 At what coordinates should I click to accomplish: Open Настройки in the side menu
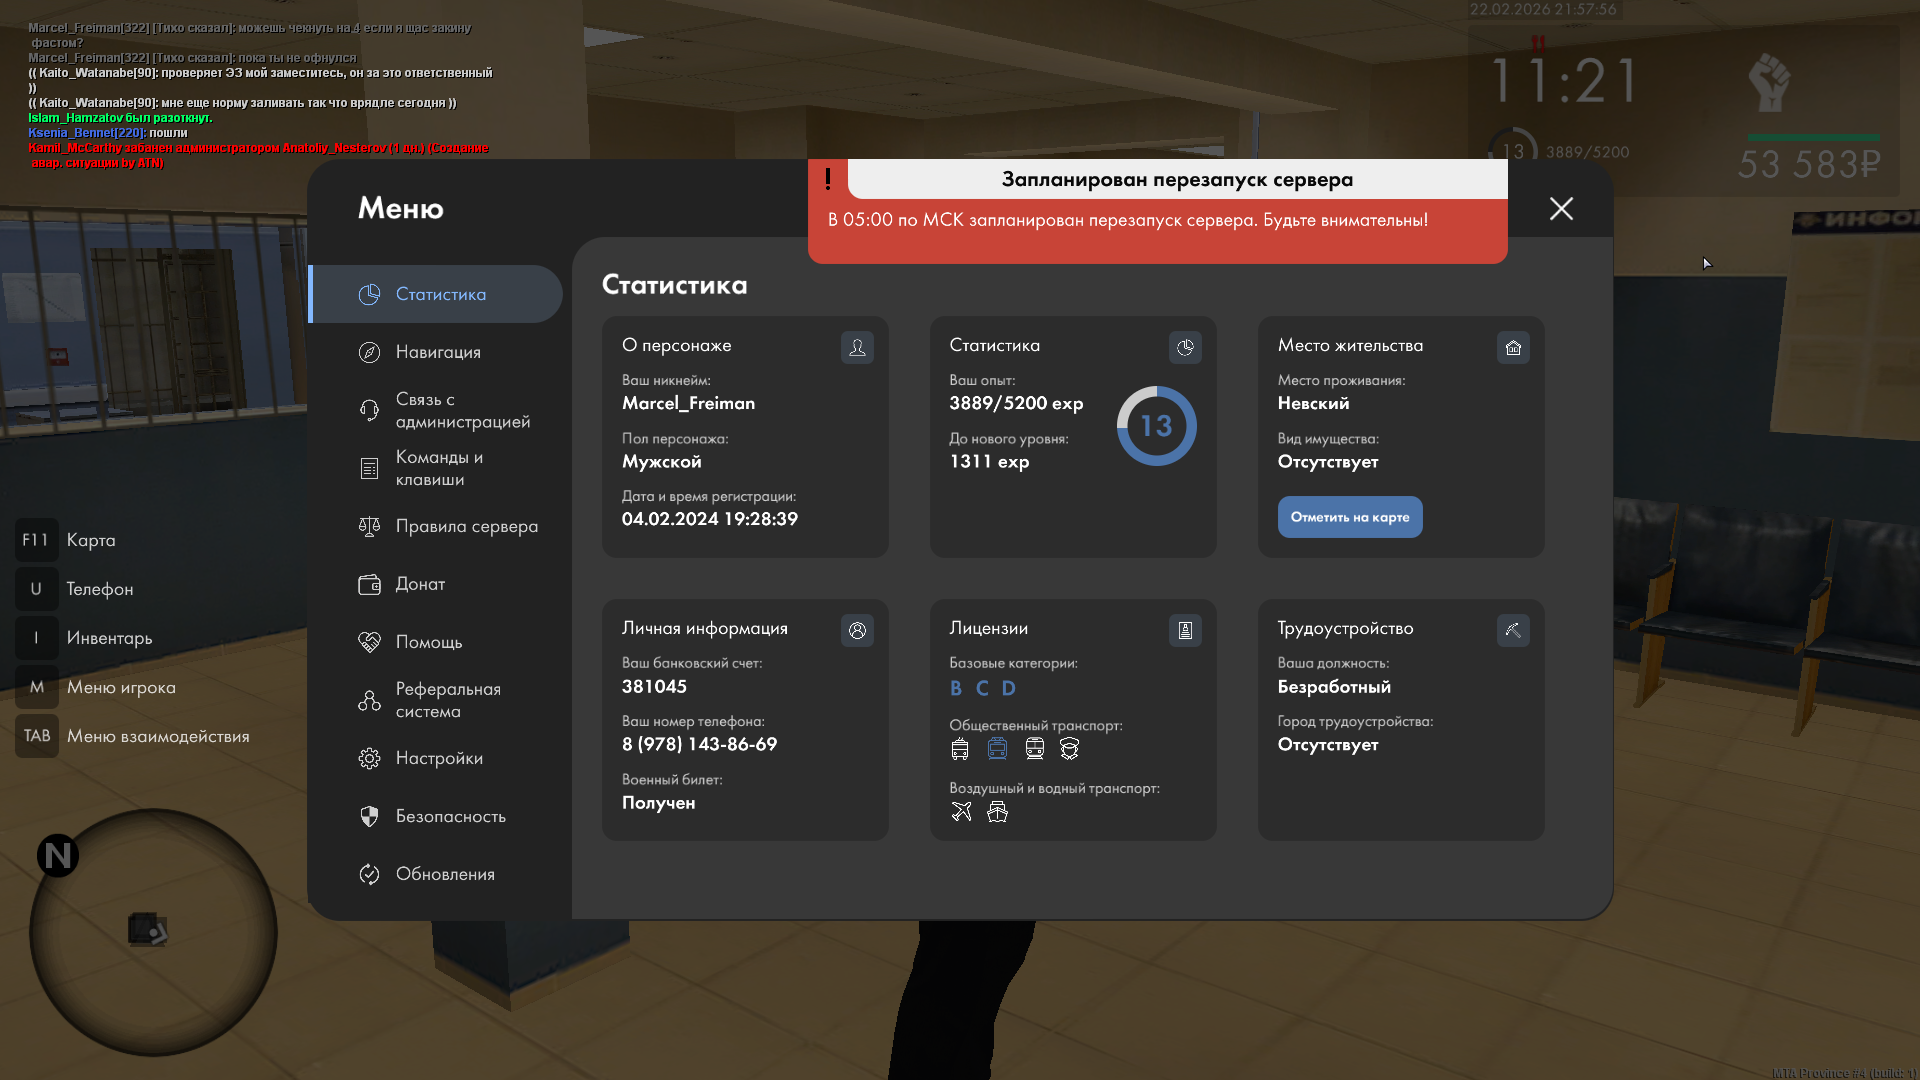pyautogui.click(x=439, y=758)
